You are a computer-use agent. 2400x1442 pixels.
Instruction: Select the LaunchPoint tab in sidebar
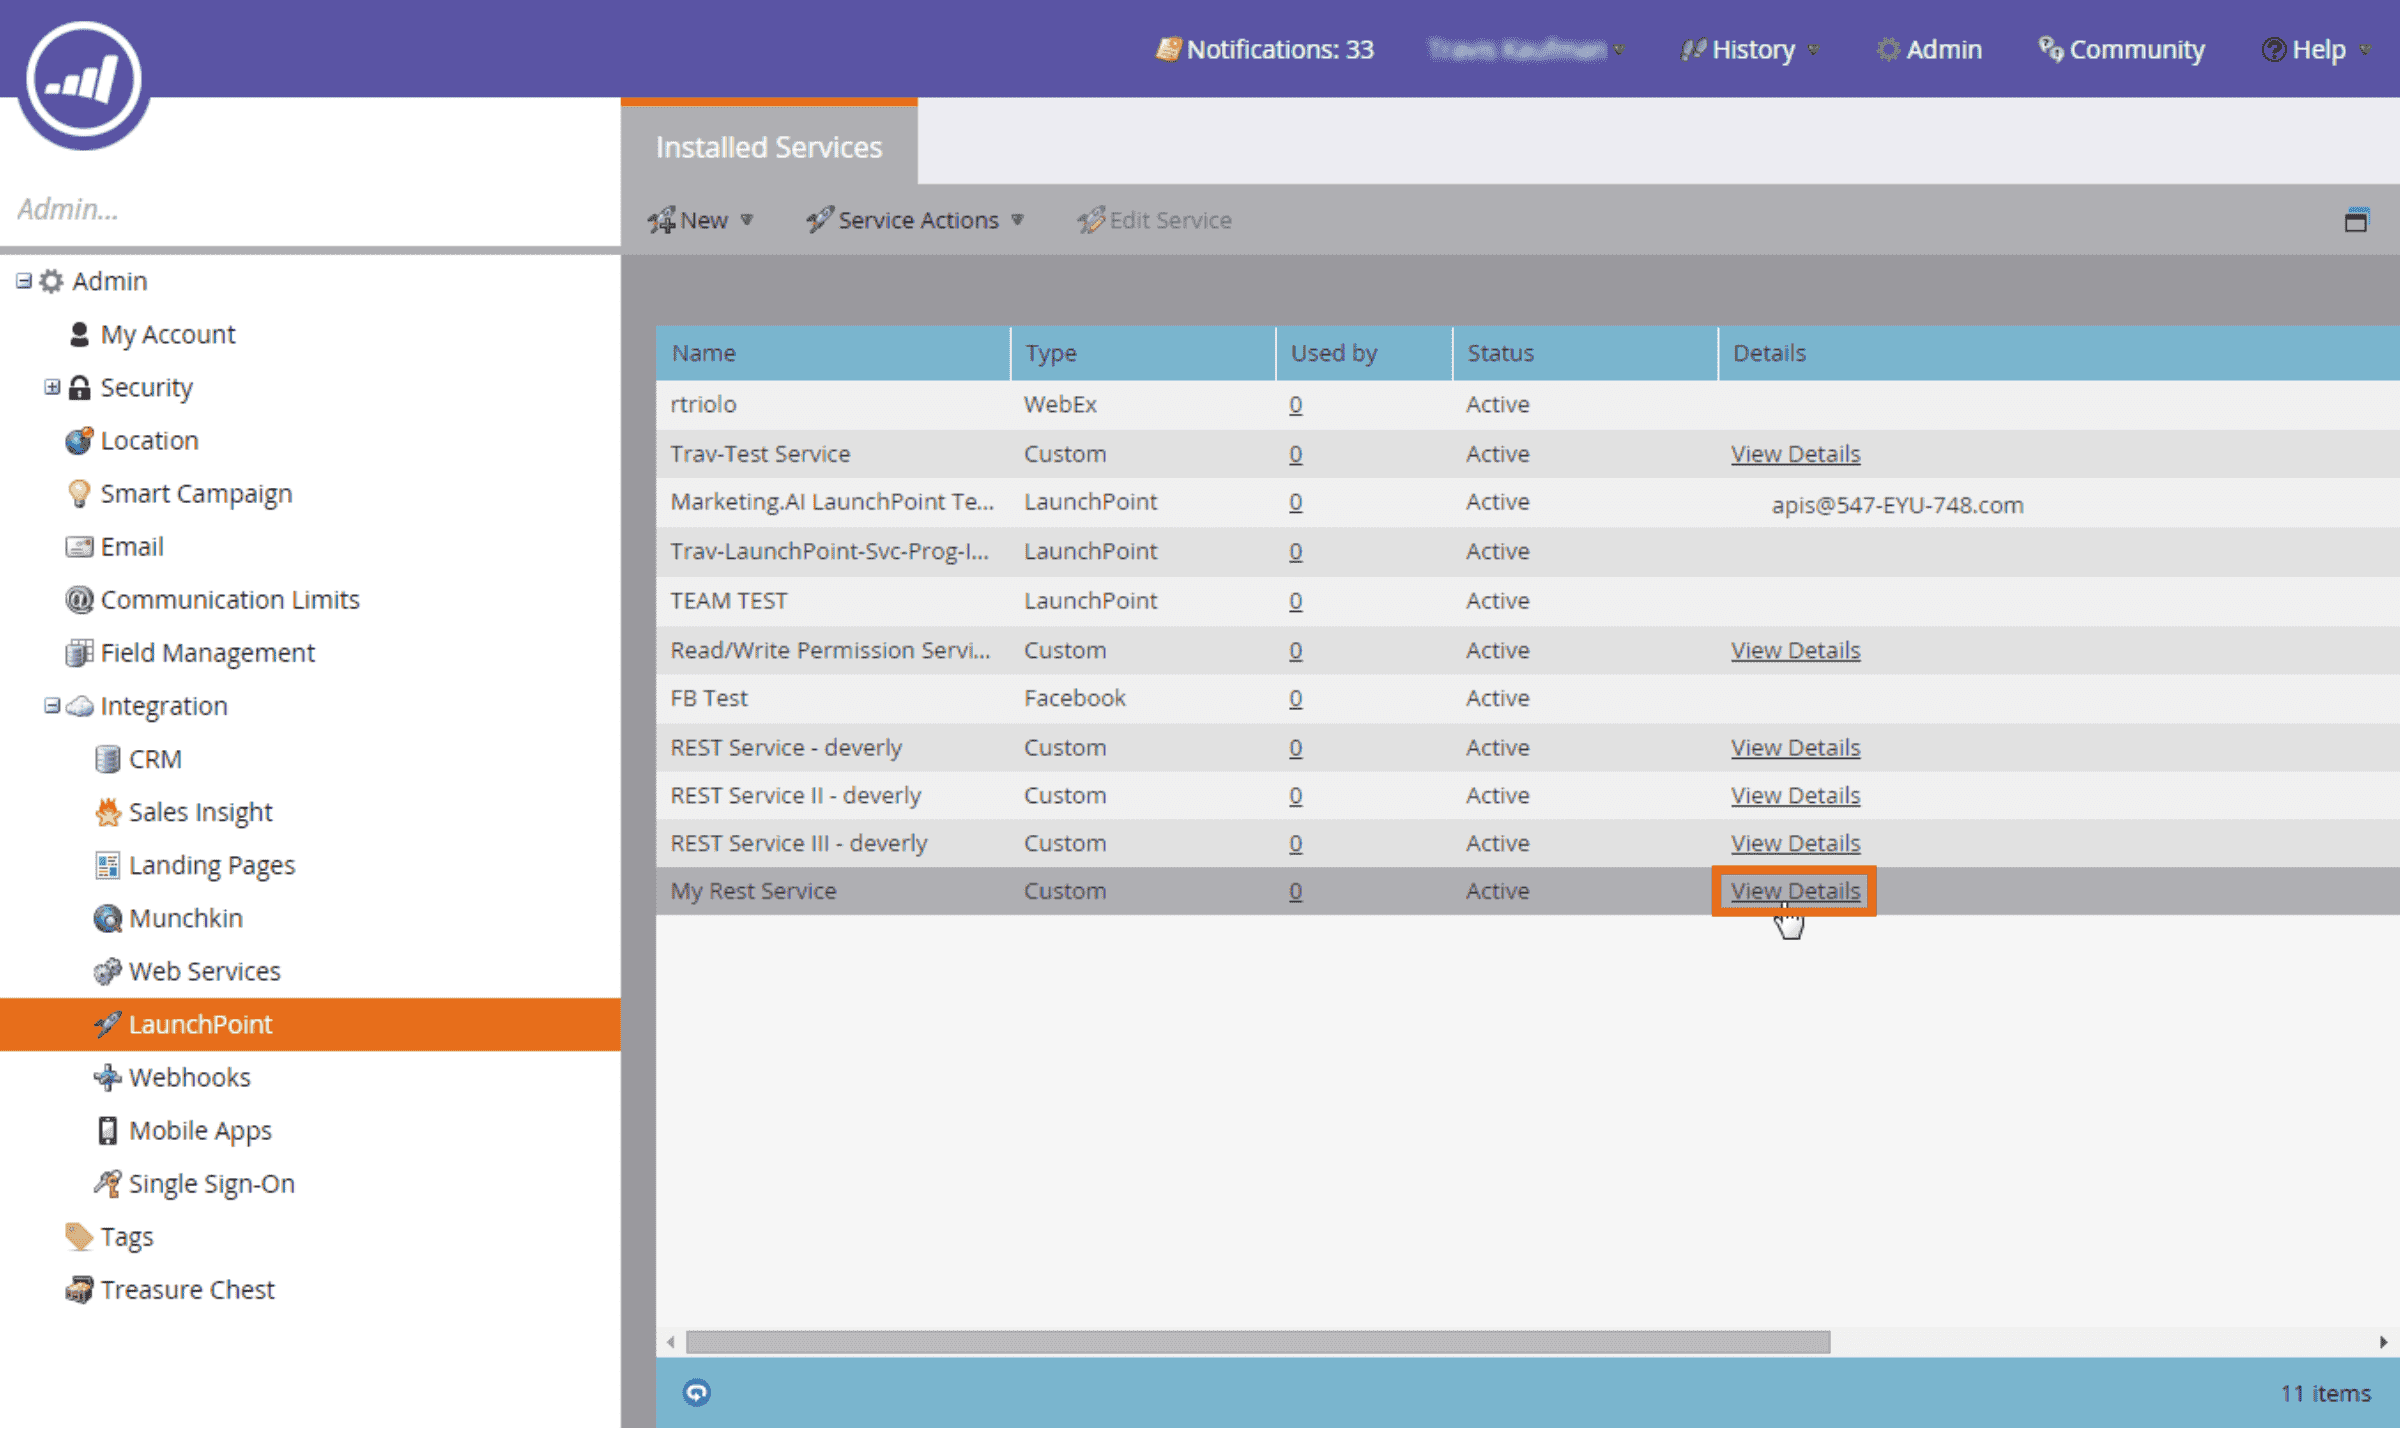199,1024
